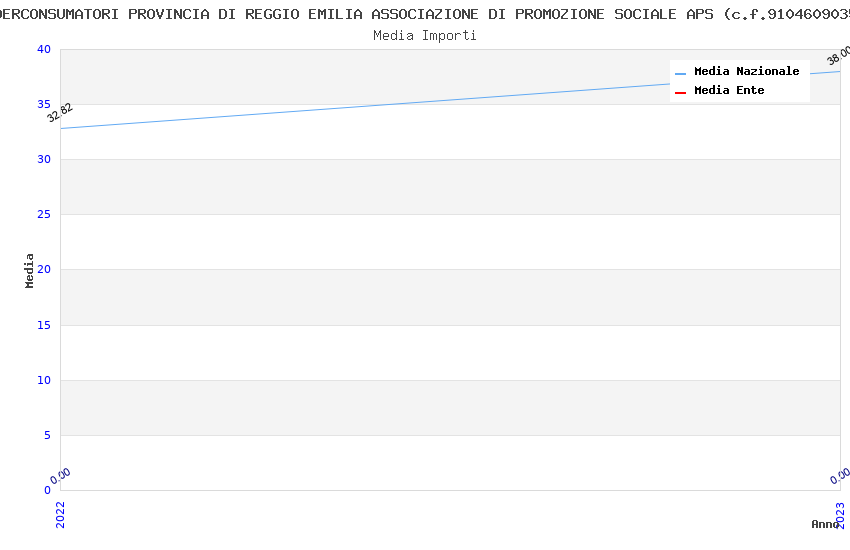850x550 pixels.
Task: Click the 20 tick on the y-axis
Action: [43, 270]
